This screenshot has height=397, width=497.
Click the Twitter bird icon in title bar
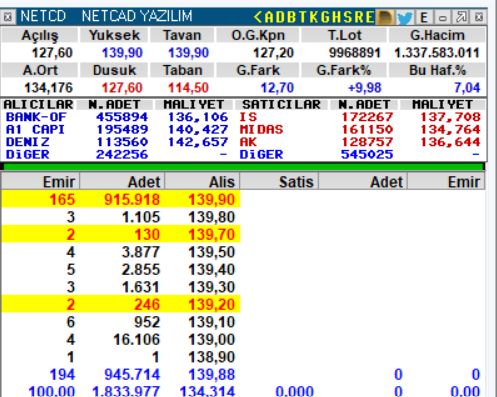[x=405, y=17]
